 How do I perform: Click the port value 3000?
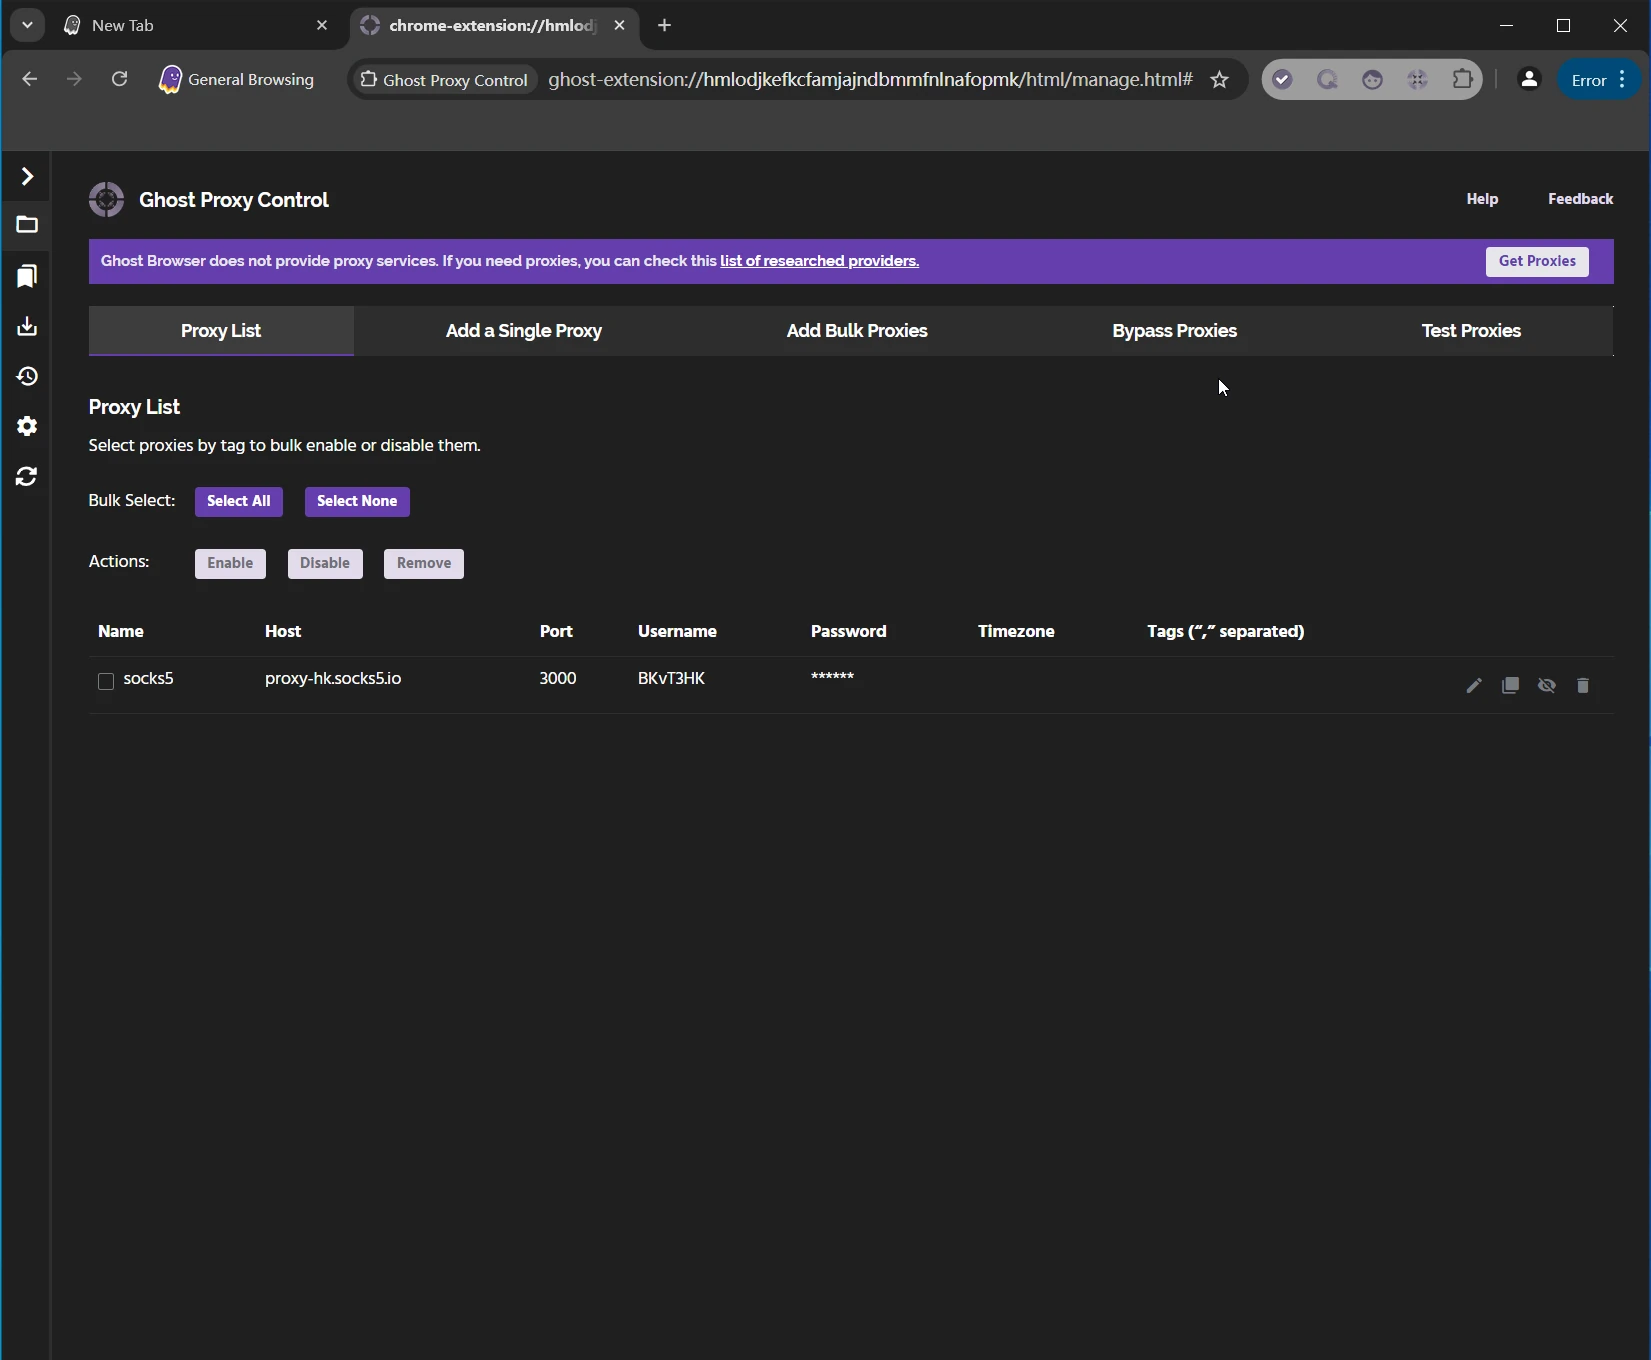558,679
